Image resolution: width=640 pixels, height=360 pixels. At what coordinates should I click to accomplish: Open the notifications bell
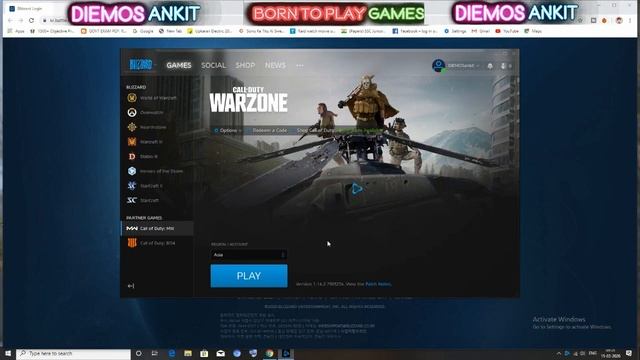click(490, 66)
